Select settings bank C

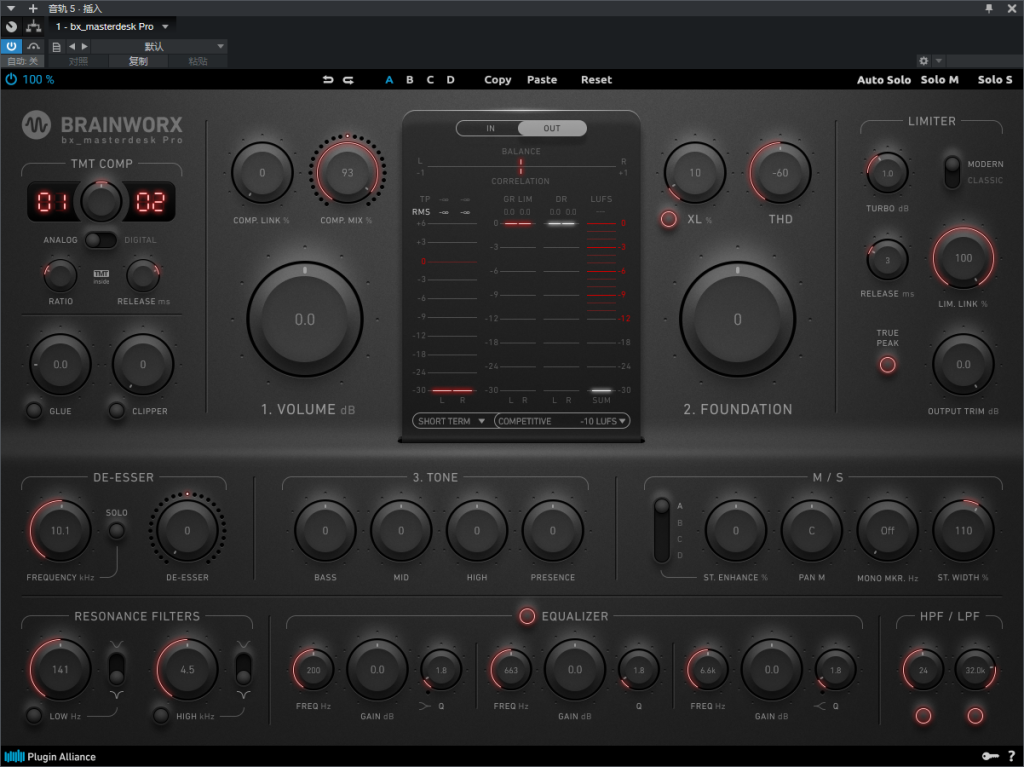coord(430,80)
